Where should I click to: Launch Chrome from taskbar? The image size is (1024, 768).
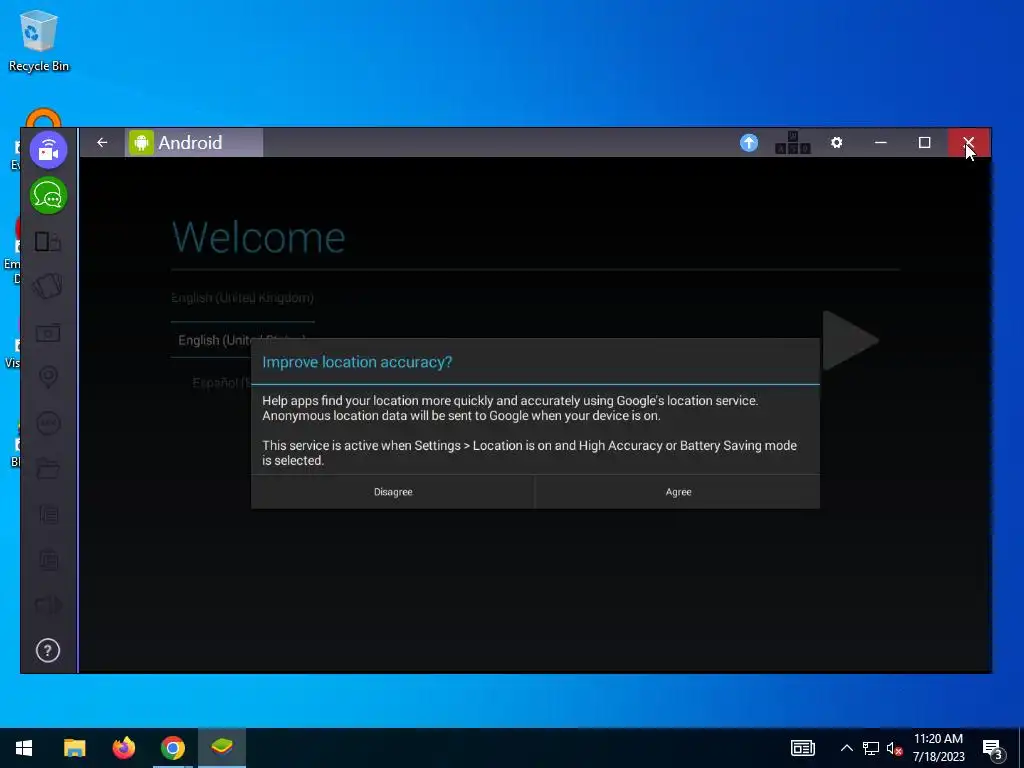[x=172, y=748]
